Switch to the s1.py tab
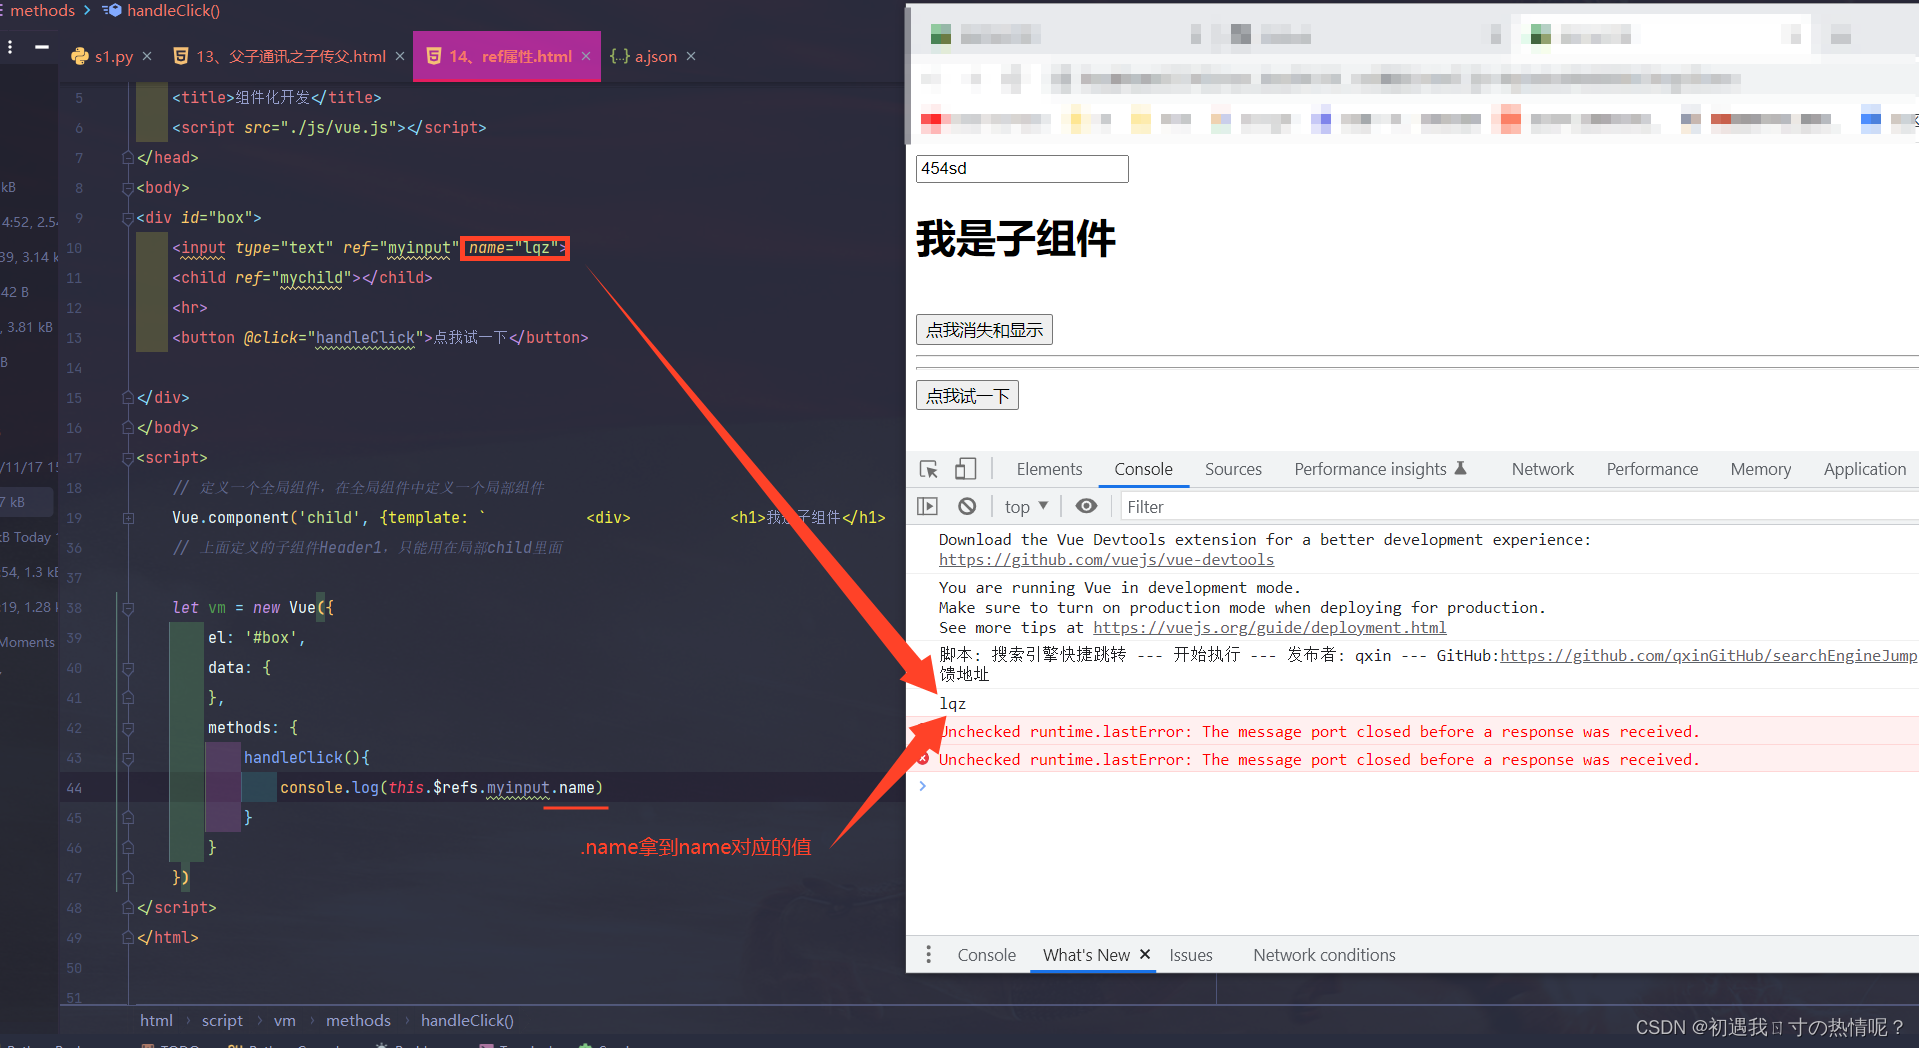The image size is (1919, 1048). click(x=113, y=56)
